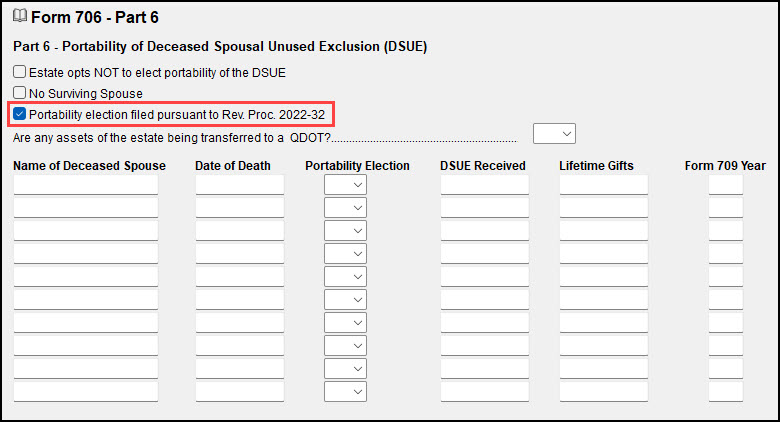Open second row Portability Election dropdown
Viewport: 780px width, 422px height.
(x=345, y=208)
